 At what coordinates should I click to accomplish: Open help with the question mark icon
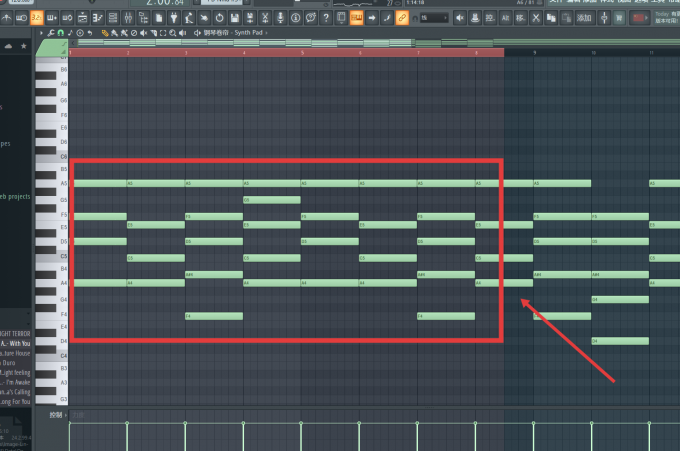click(x=326, y=18)
